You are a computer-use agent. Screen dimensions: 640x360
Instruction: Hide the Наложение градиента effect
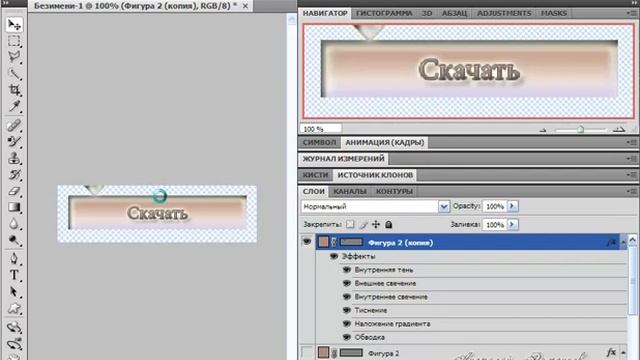point(347,324)
